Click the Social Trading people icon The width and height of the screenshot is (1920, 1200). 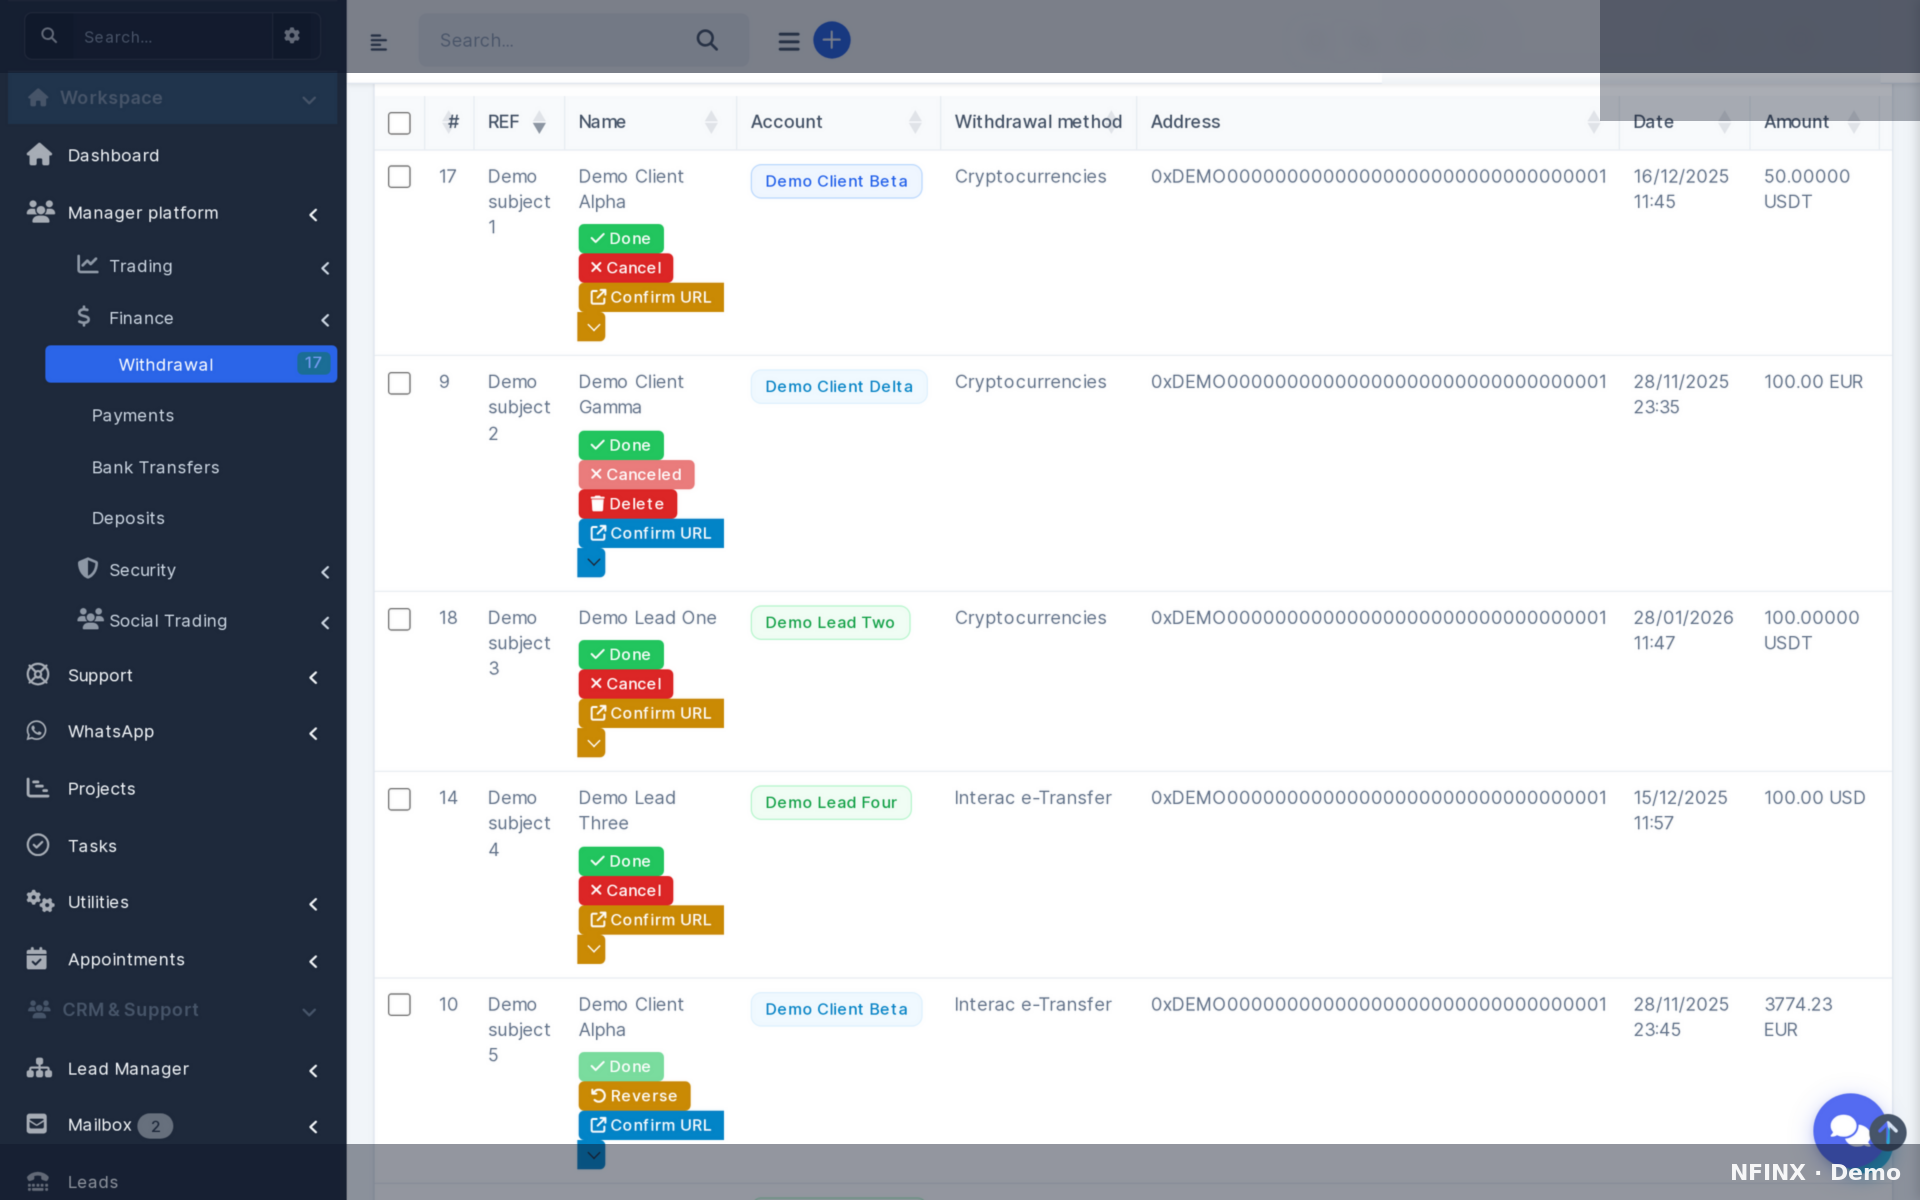pos(90,619)
